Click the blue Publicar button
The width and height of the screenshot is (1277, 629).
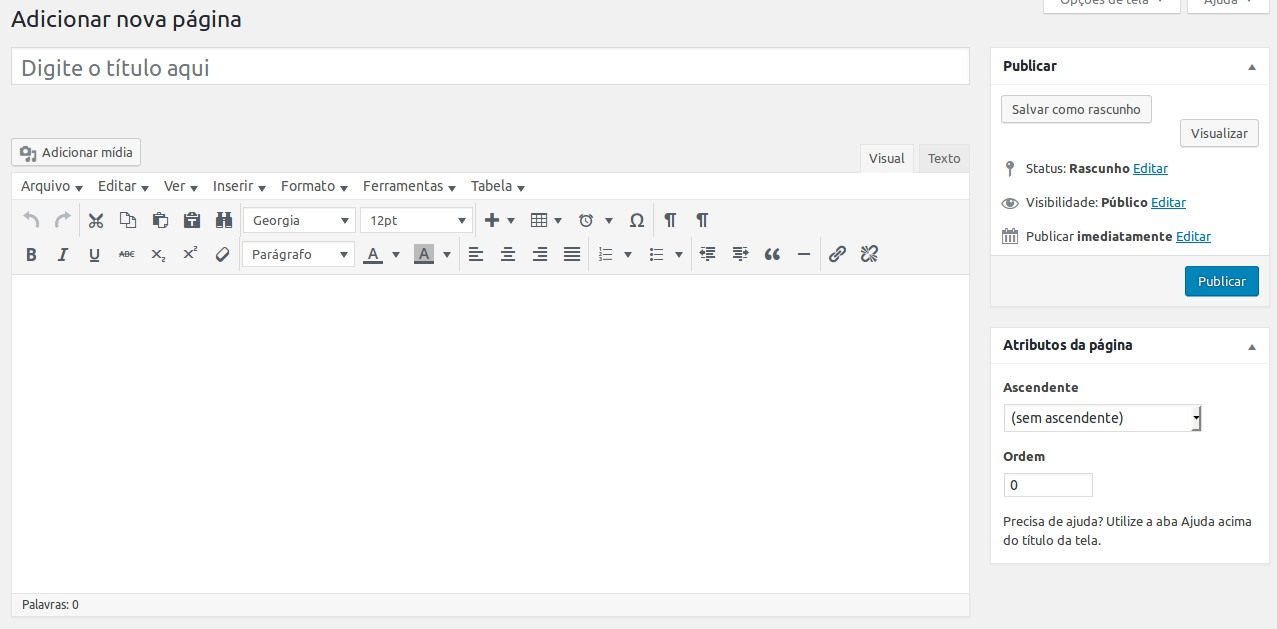tap(1221, 282)
